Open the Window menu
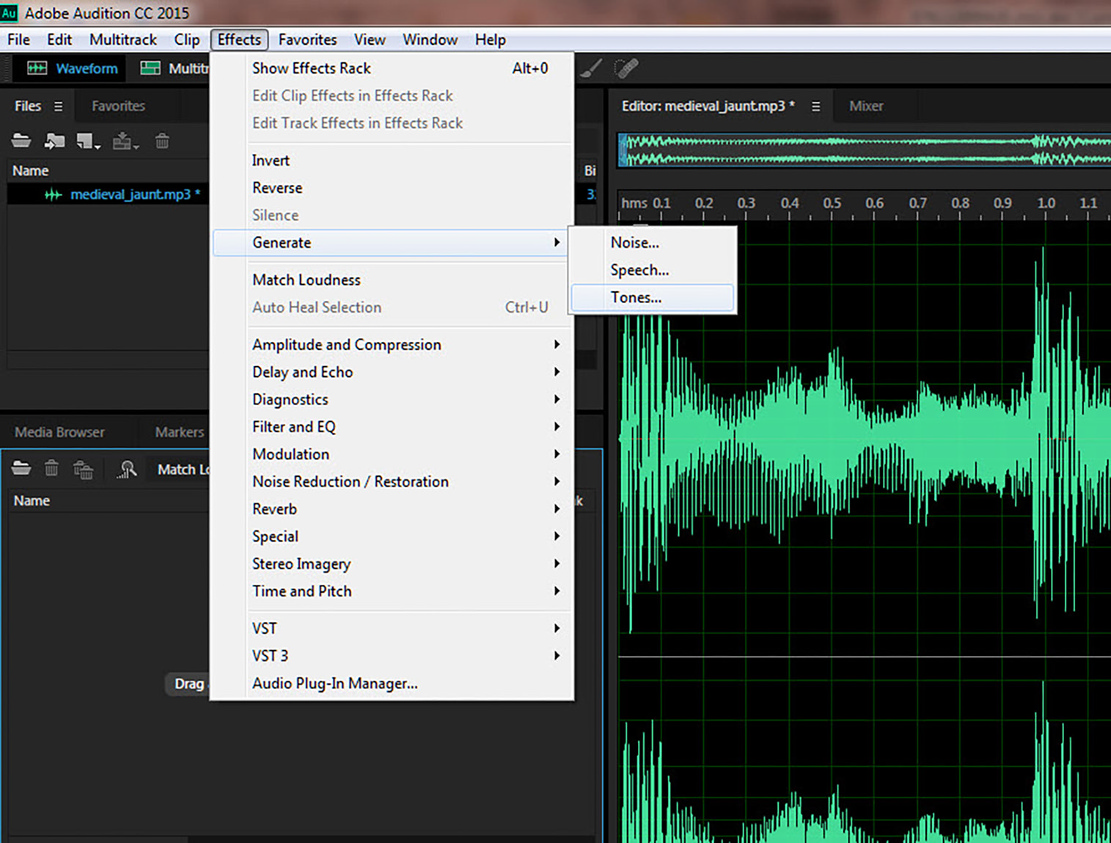Viewport: 1111px width, 843px height. (430, 40)
